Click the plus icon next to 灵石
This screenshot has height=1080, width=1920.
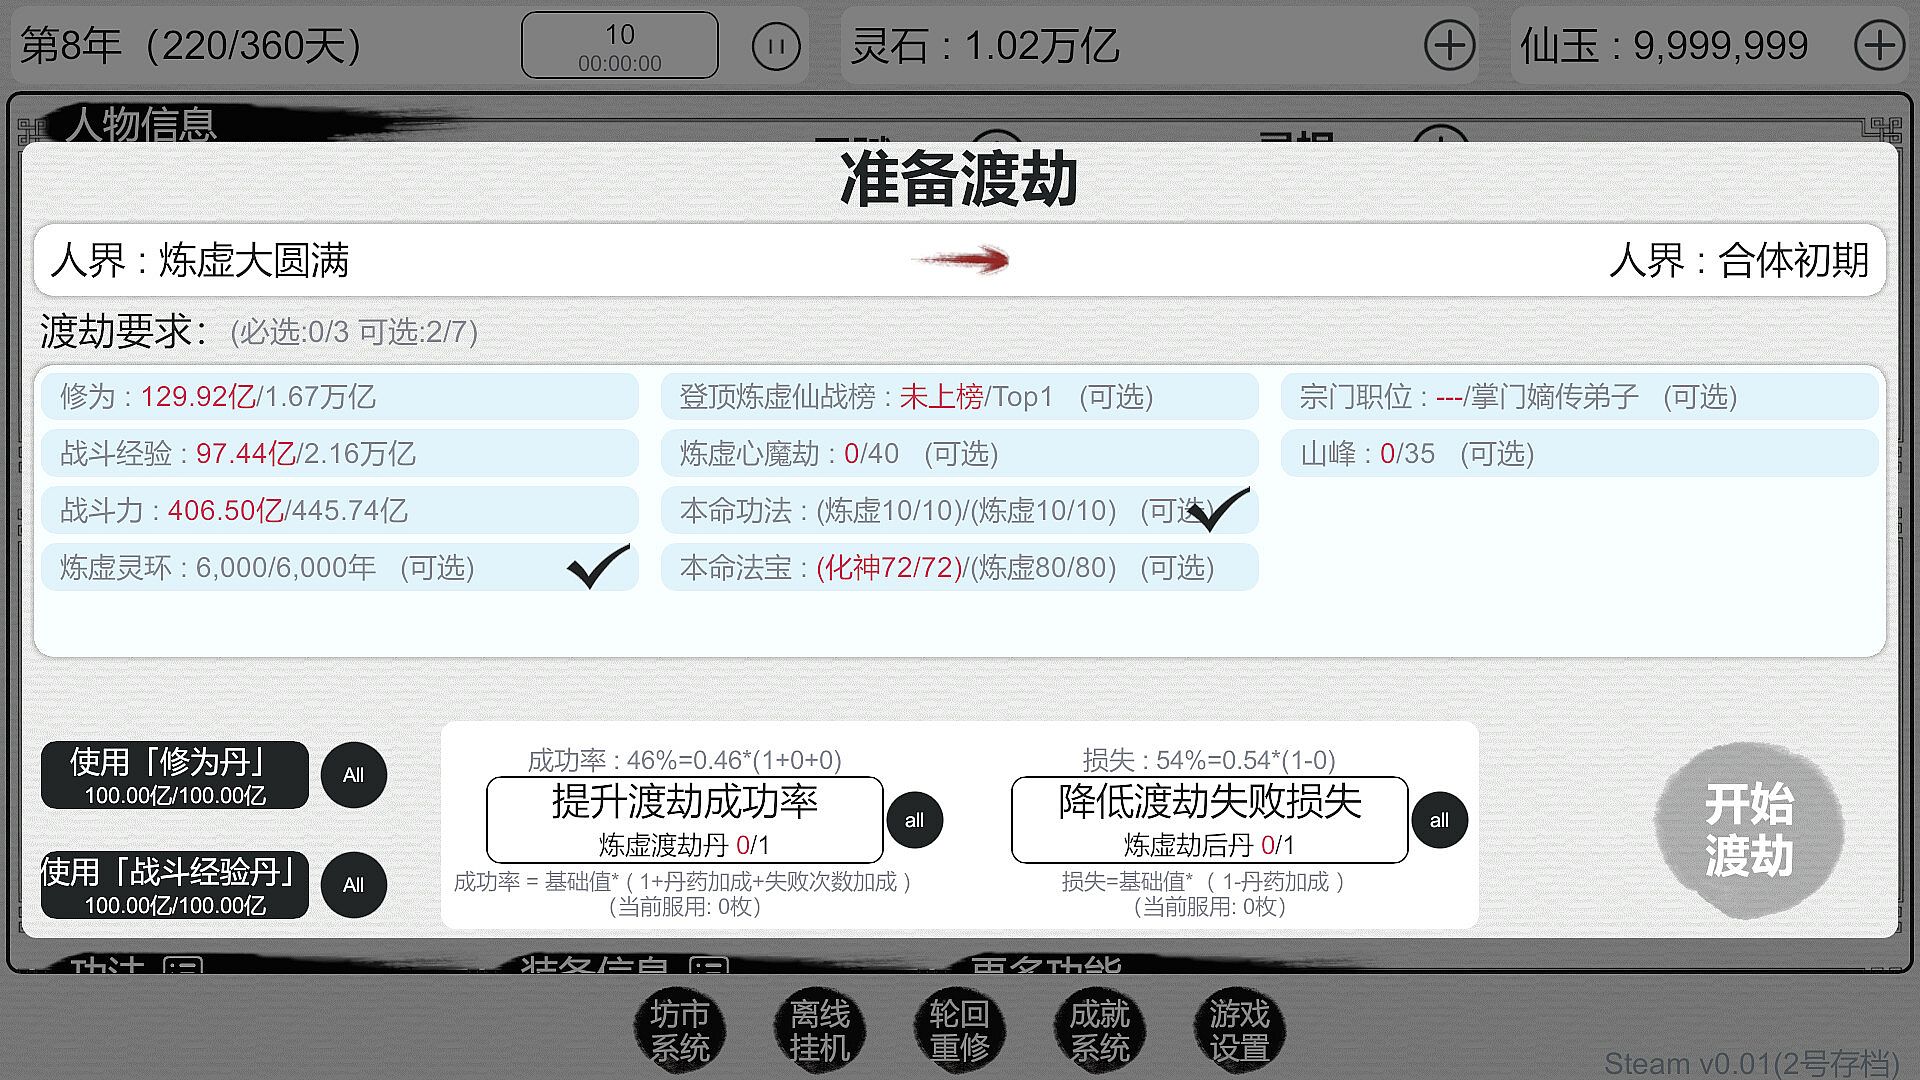click(1449, 46)
